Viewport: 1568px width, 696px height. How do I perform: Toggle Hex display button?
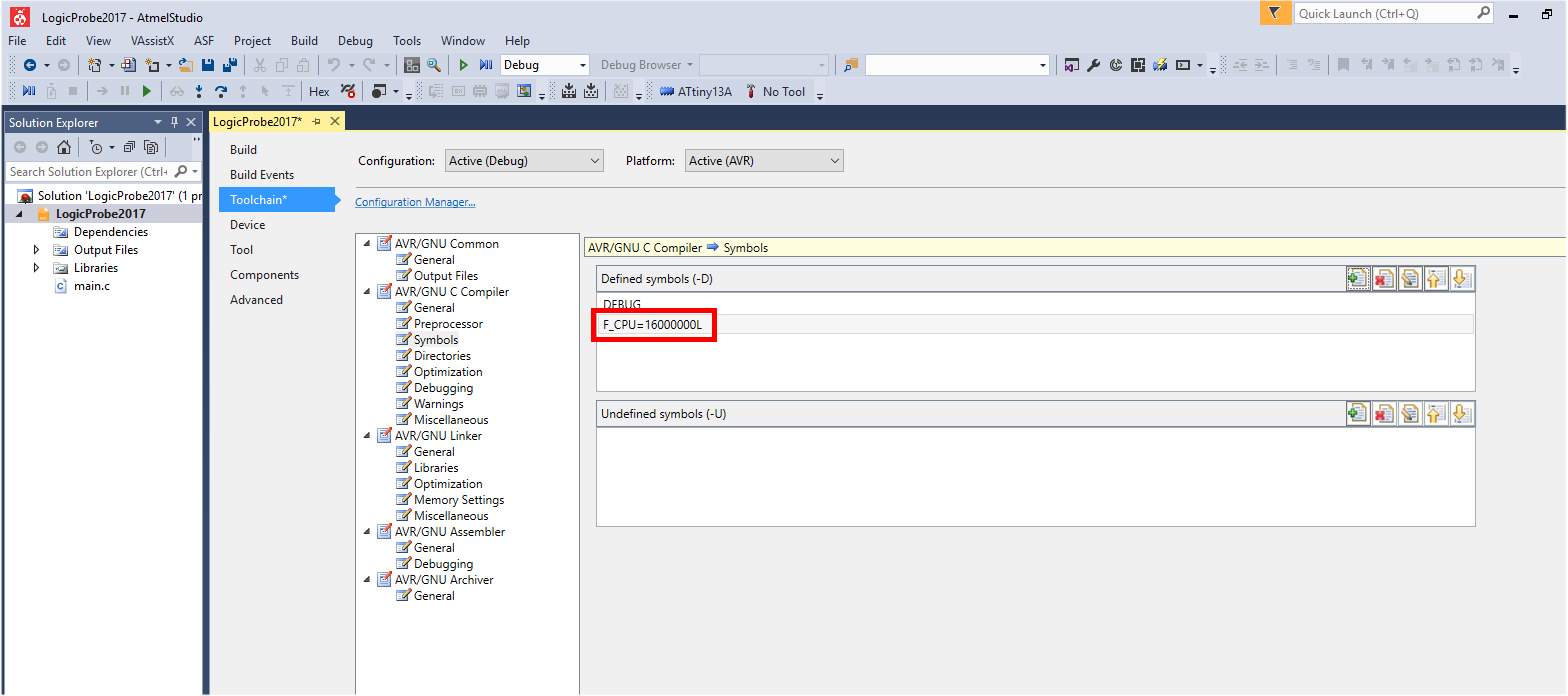tap(319, 92)
